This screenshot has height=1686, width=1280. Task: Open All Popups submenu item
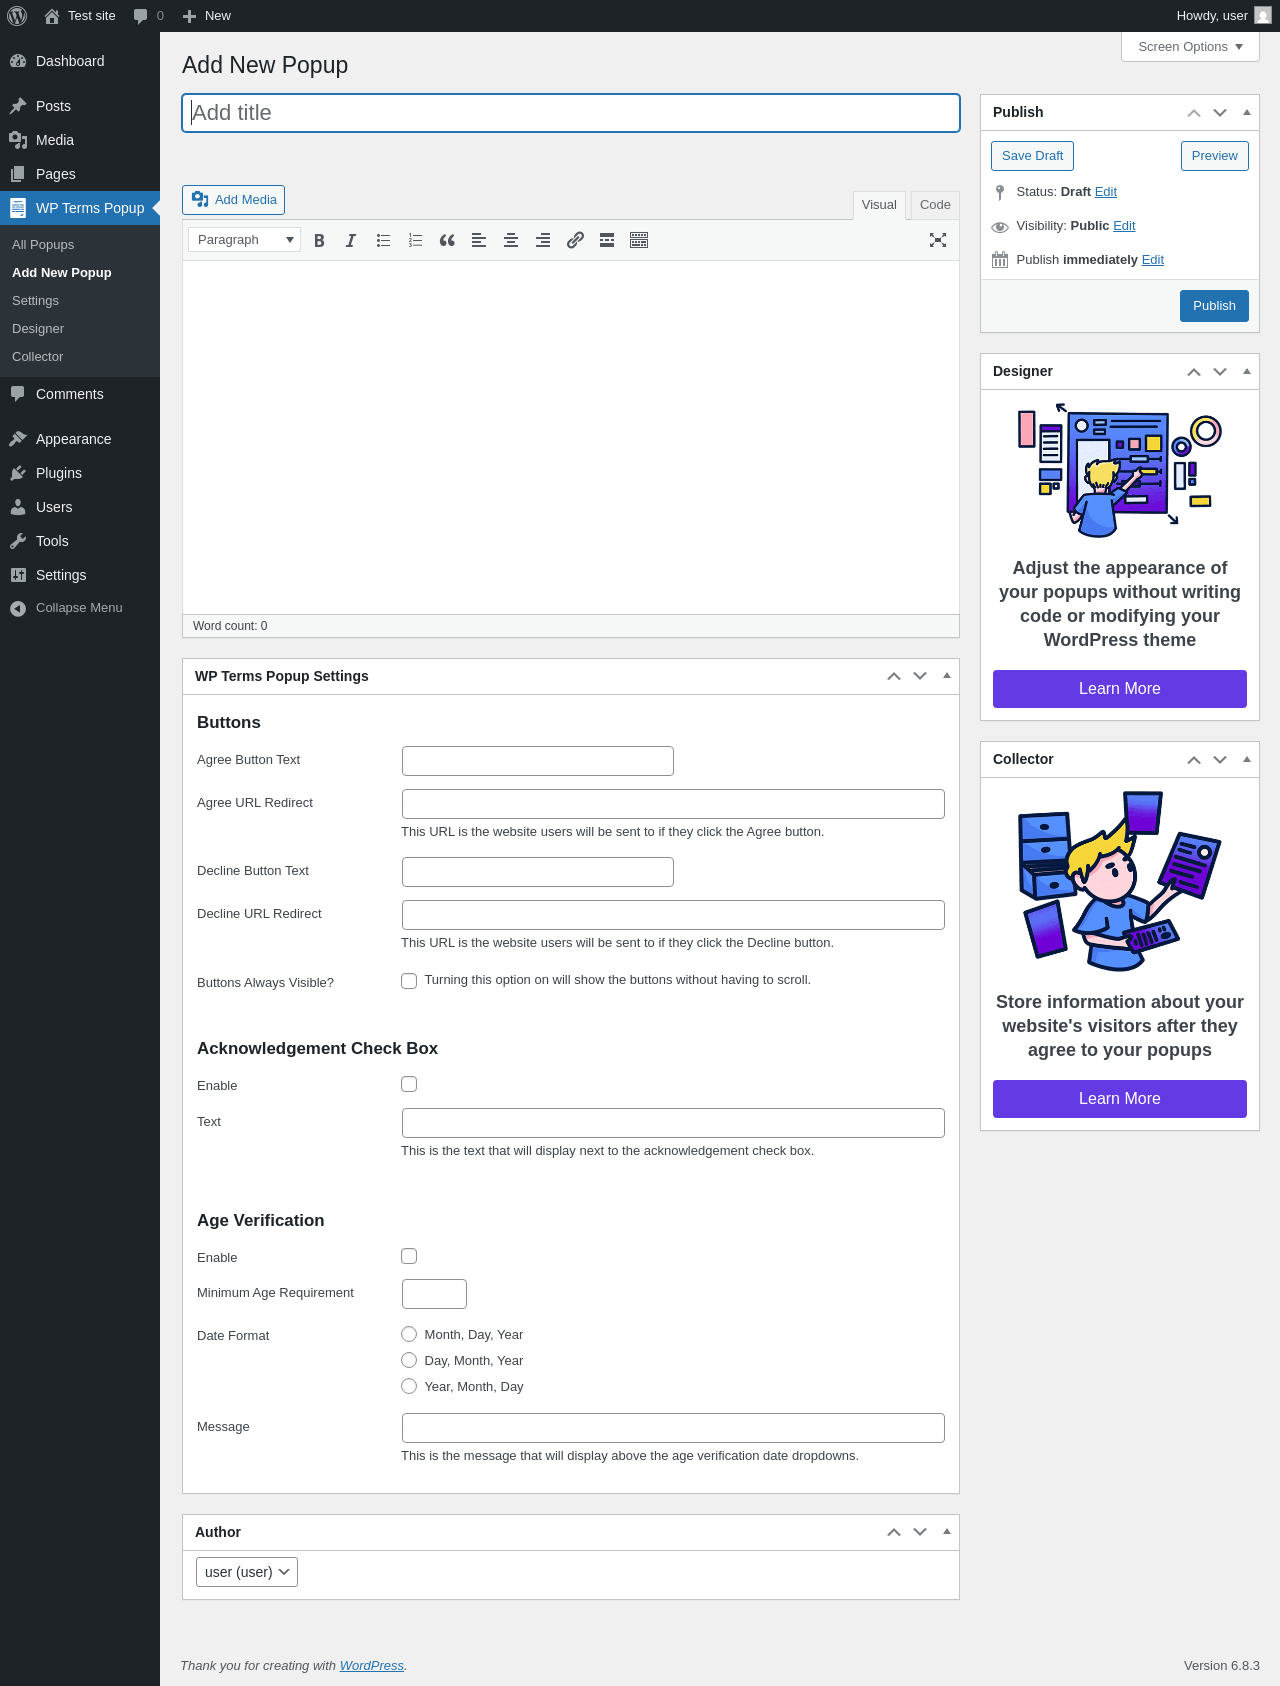coord(43,245)
